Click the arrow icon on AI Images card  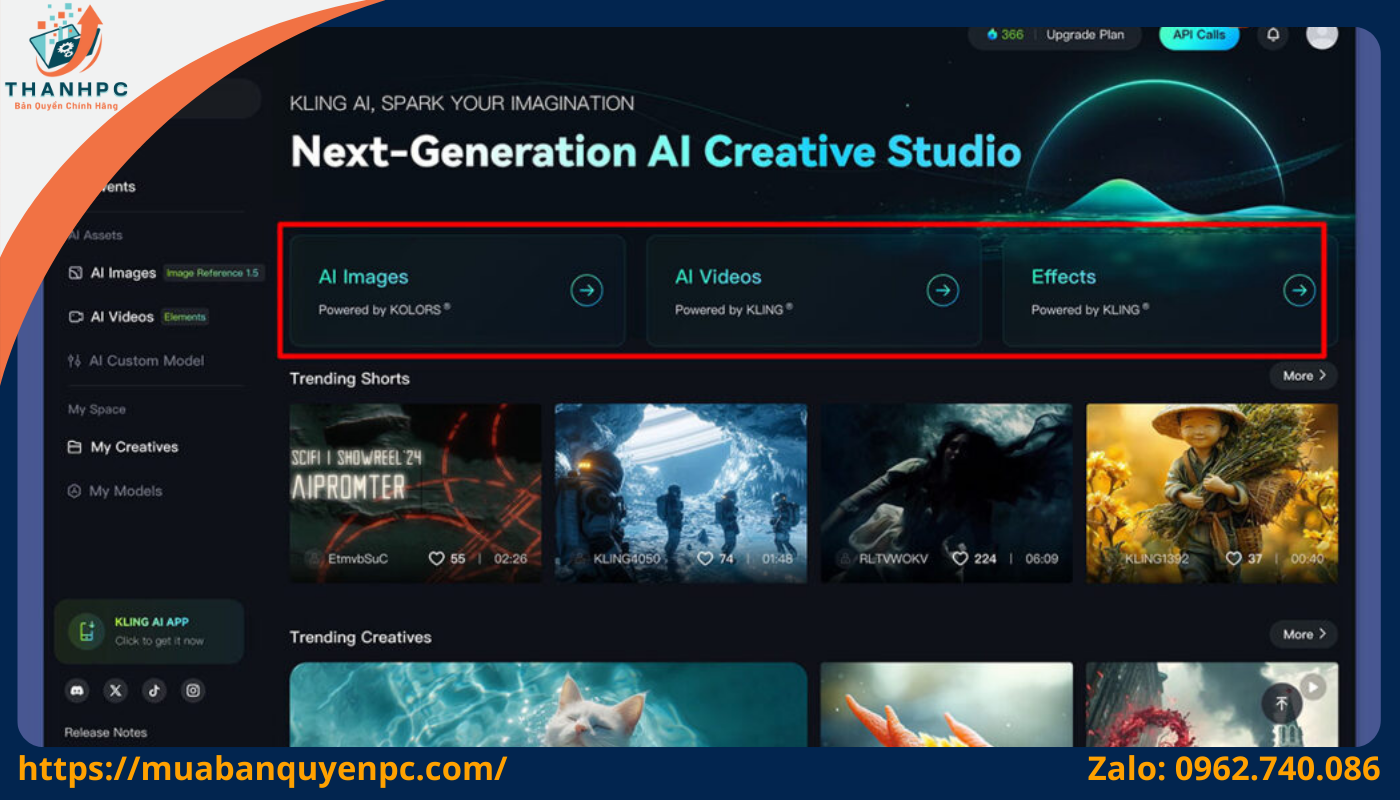(587, 291)
